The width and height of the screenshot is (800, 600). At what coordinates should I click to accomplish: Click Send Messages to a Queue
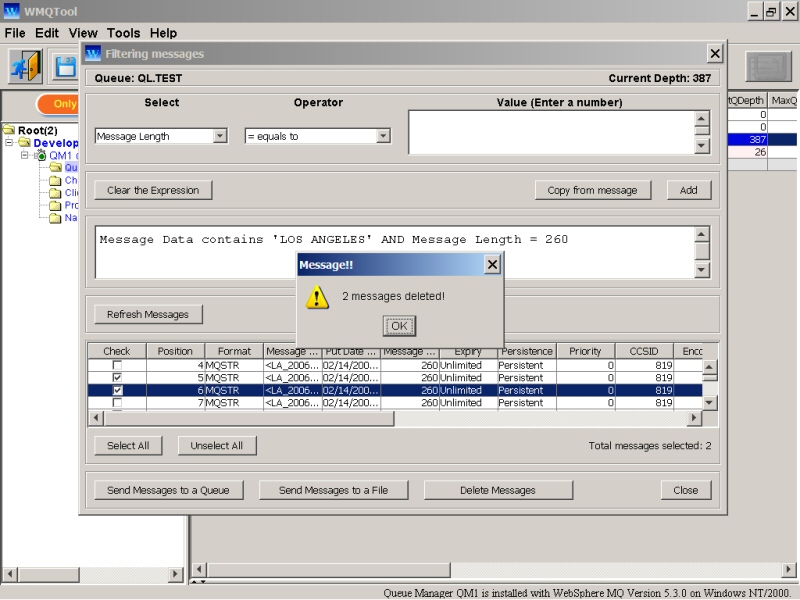tap(168, 490)
